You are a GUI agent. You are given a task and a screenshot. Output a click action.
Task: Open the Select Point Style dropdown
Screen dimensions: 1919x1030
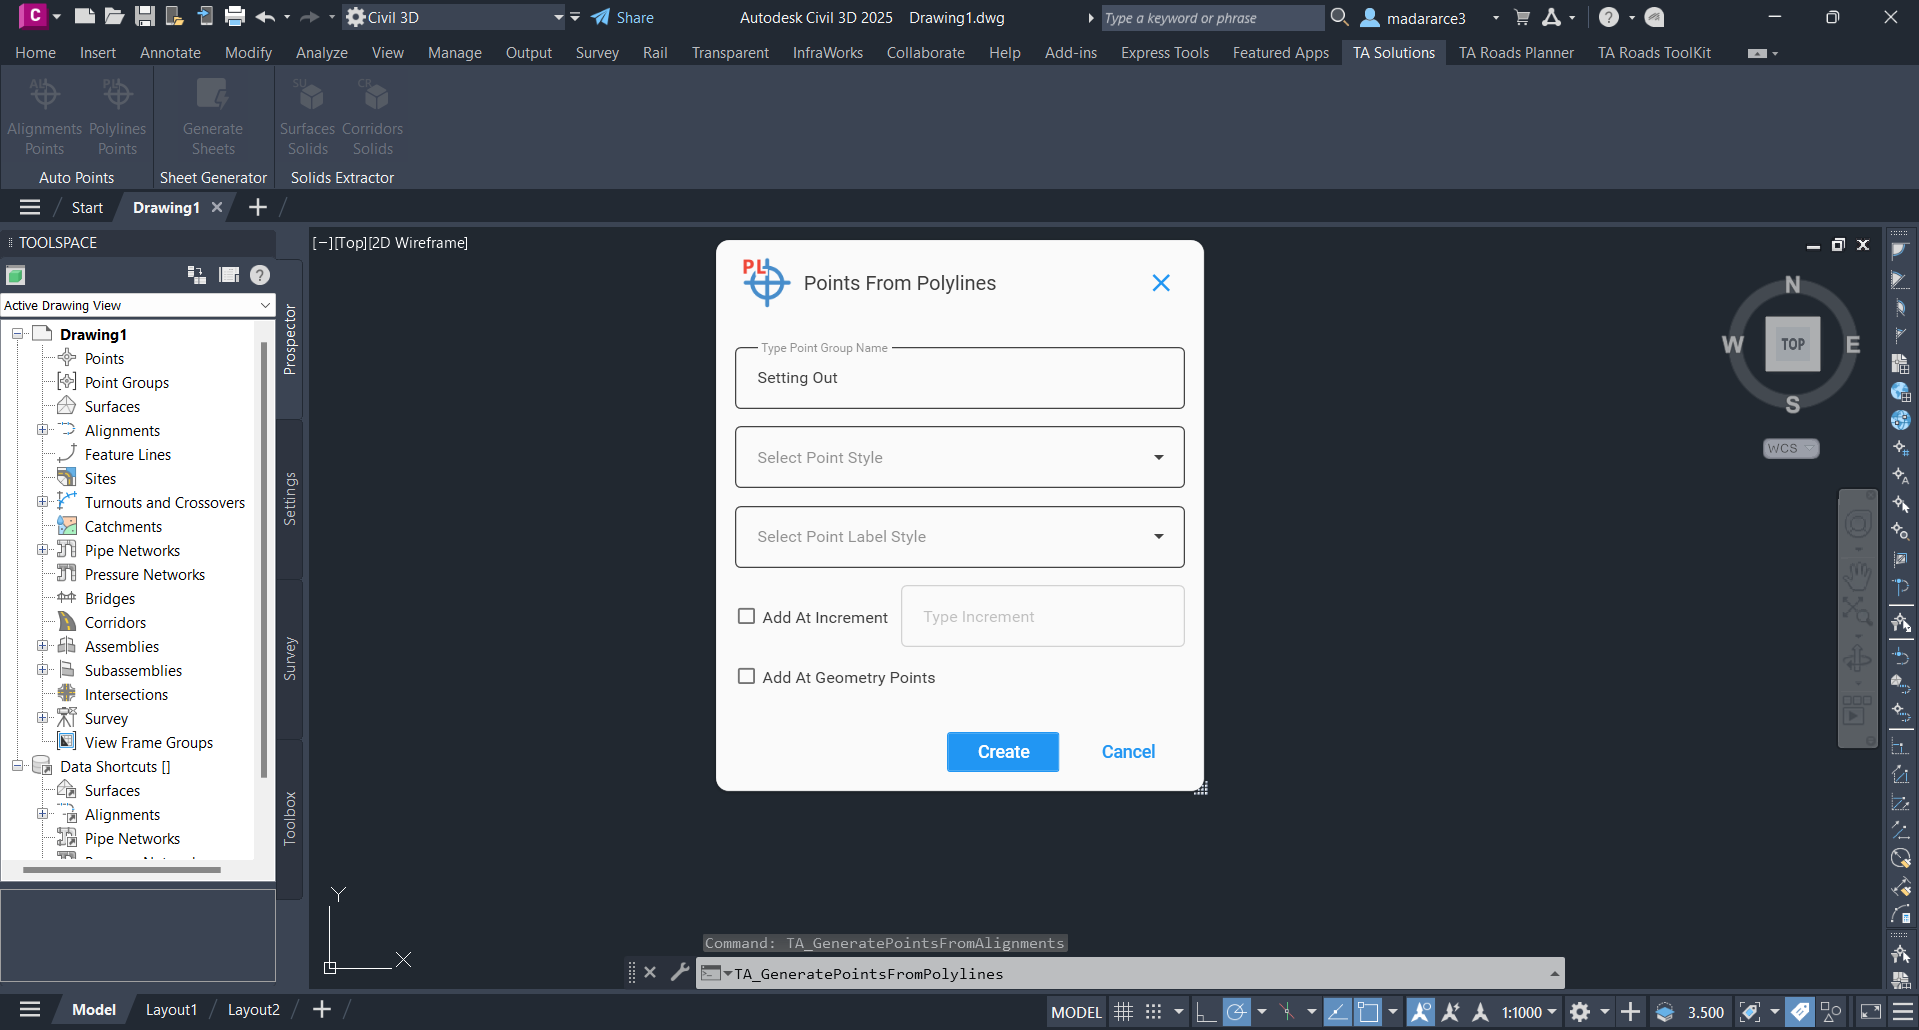click(960, 457)
